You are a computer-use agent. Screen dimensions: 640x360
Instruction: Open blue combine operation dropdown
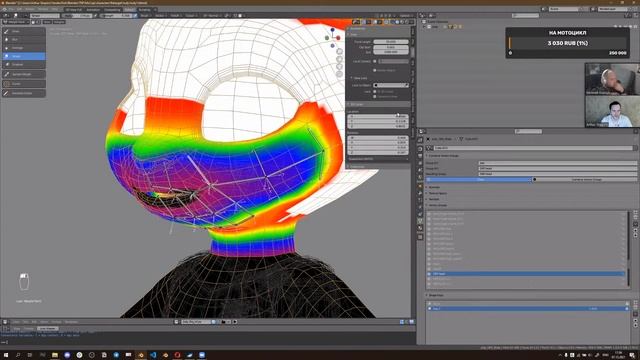pos(479,180)
